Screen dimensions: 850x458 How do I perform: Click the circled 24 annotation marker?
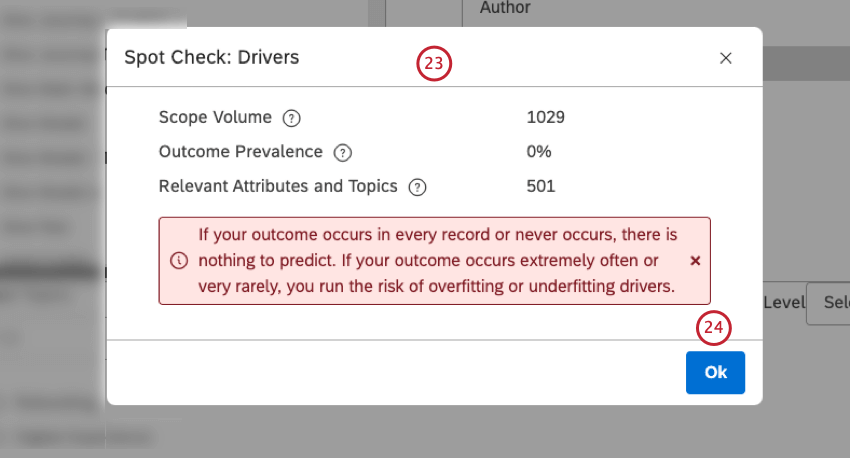pyautogui.click(x=714, y=329)
